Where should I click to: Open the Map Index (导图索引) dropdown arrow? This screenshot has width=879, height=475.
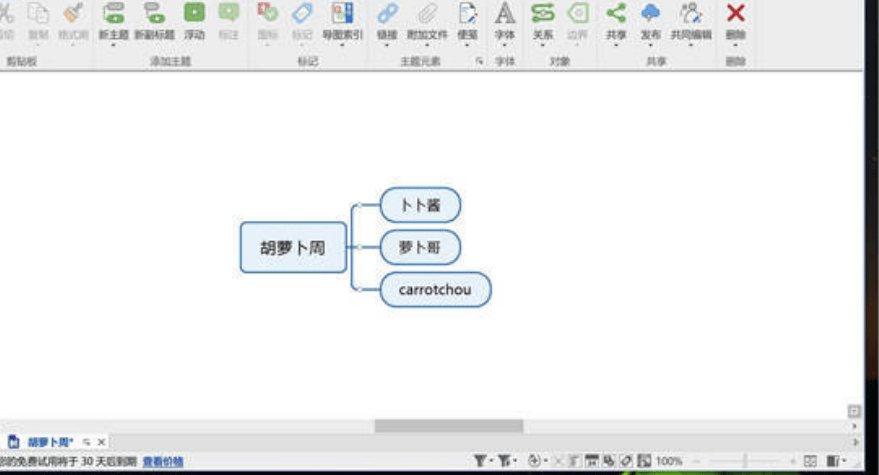tap(343, 45)
